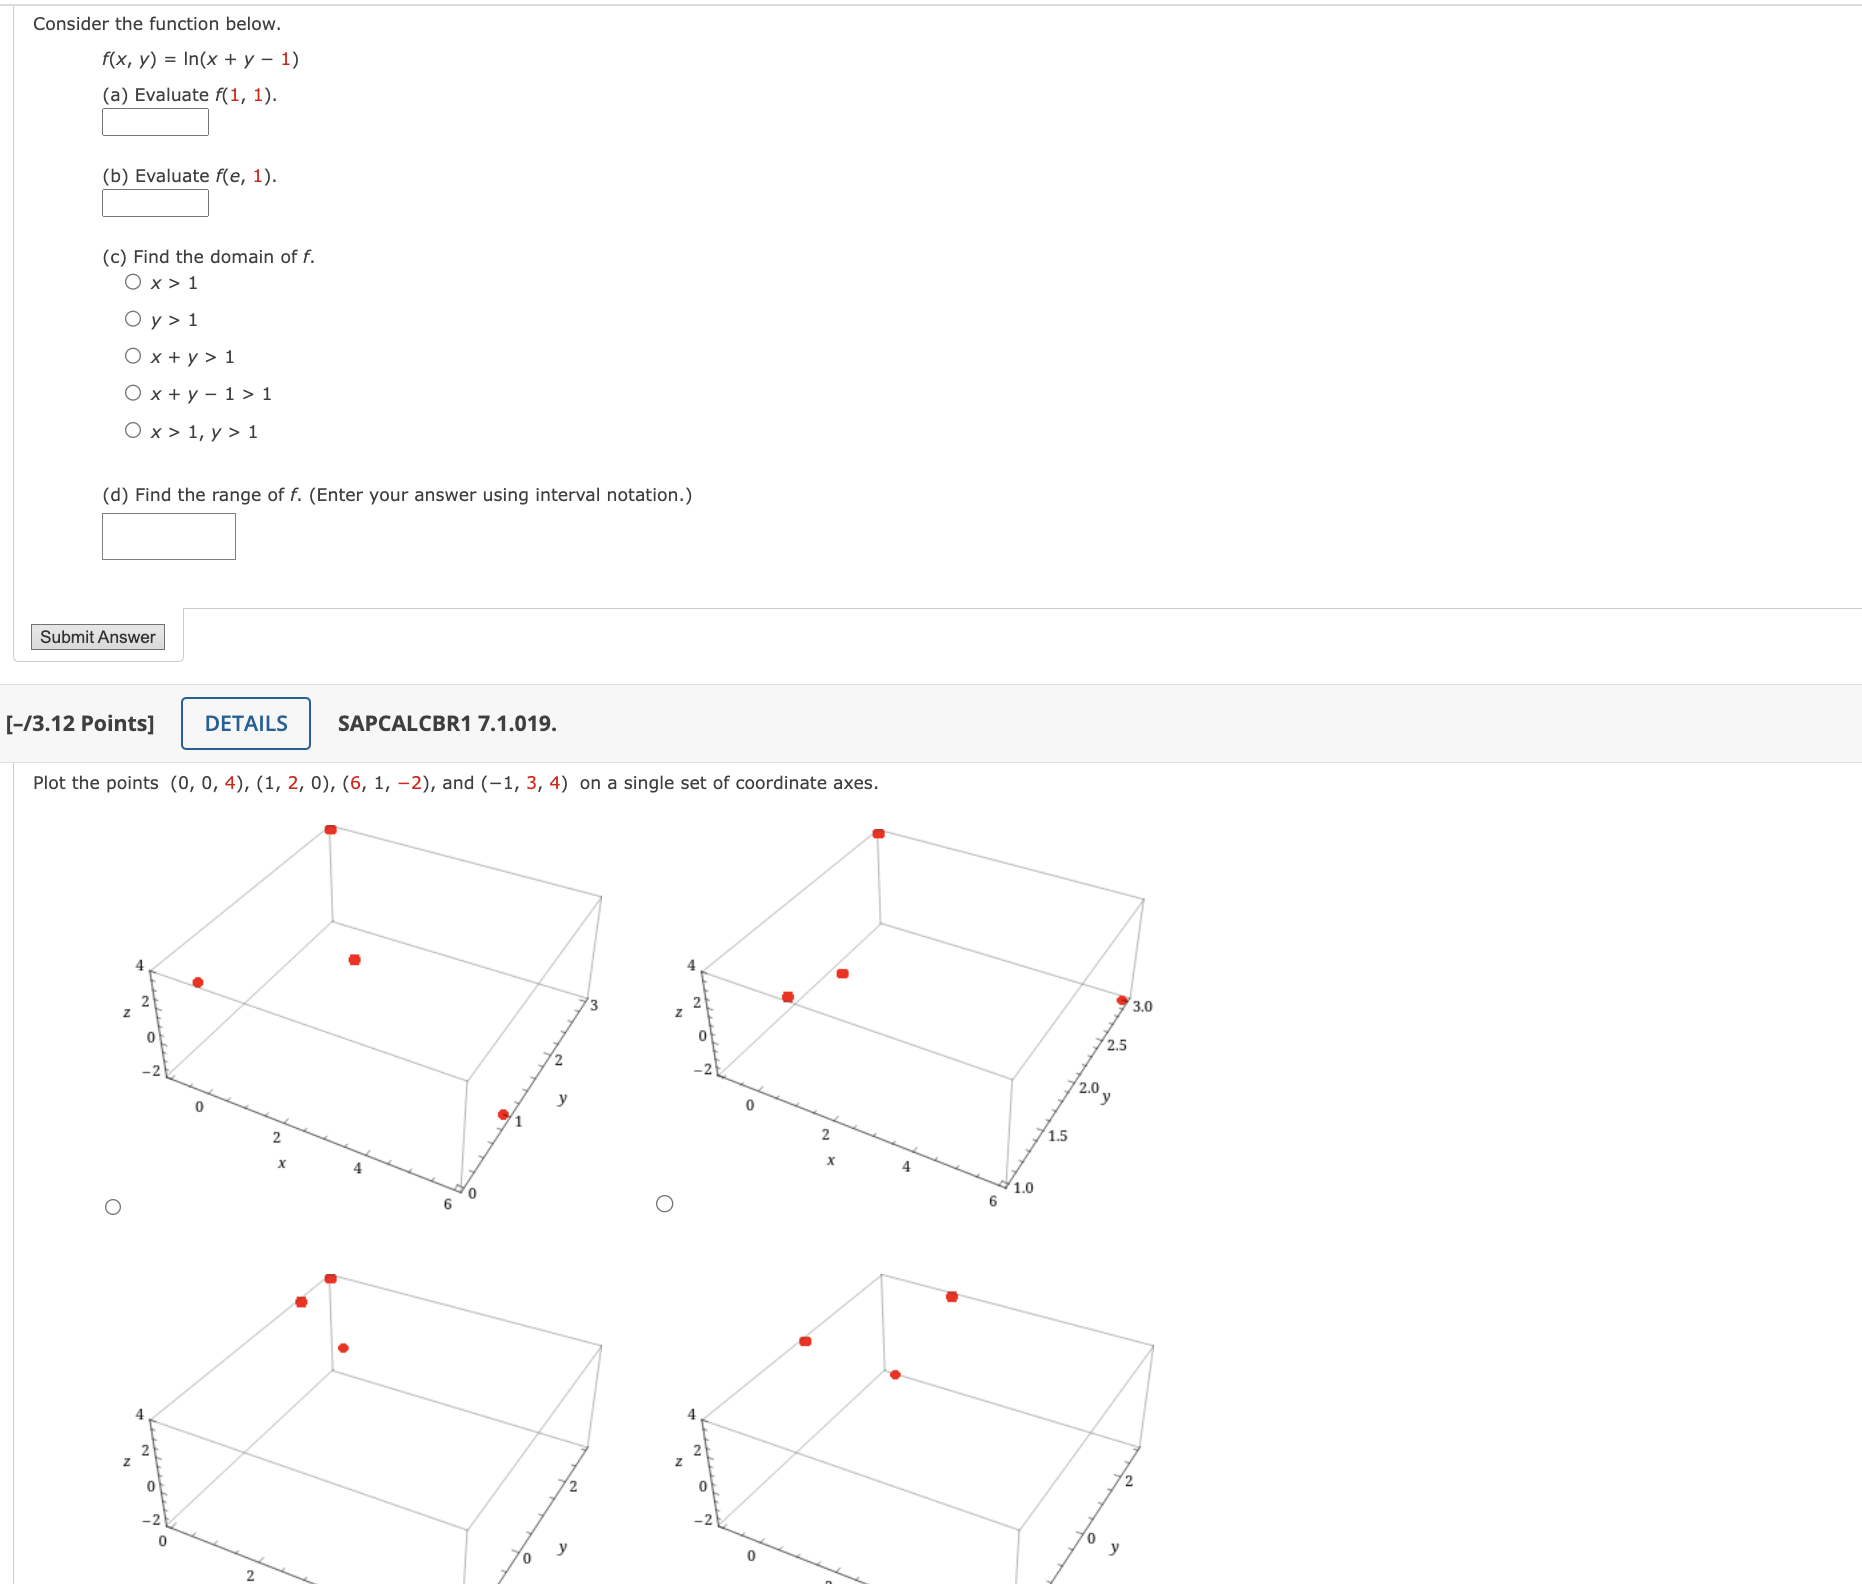Image resolution: width=1862 pixels, height=1584 pixels.
Task: Open the DETAILS panel for SAPCALCBR1 7.1.019
Action: coord(245,723)
